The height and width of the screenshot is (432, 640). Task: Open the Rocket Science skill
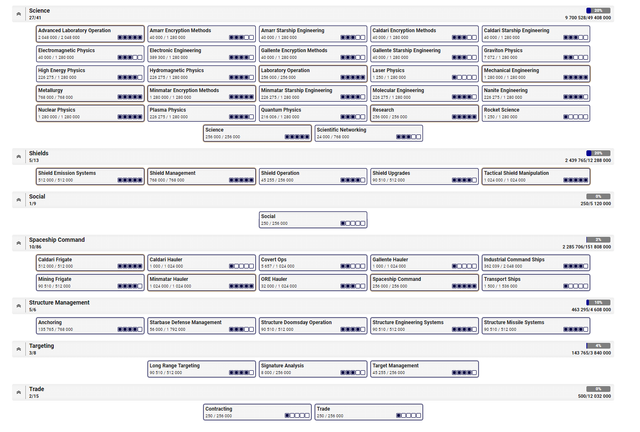[536, 114]
